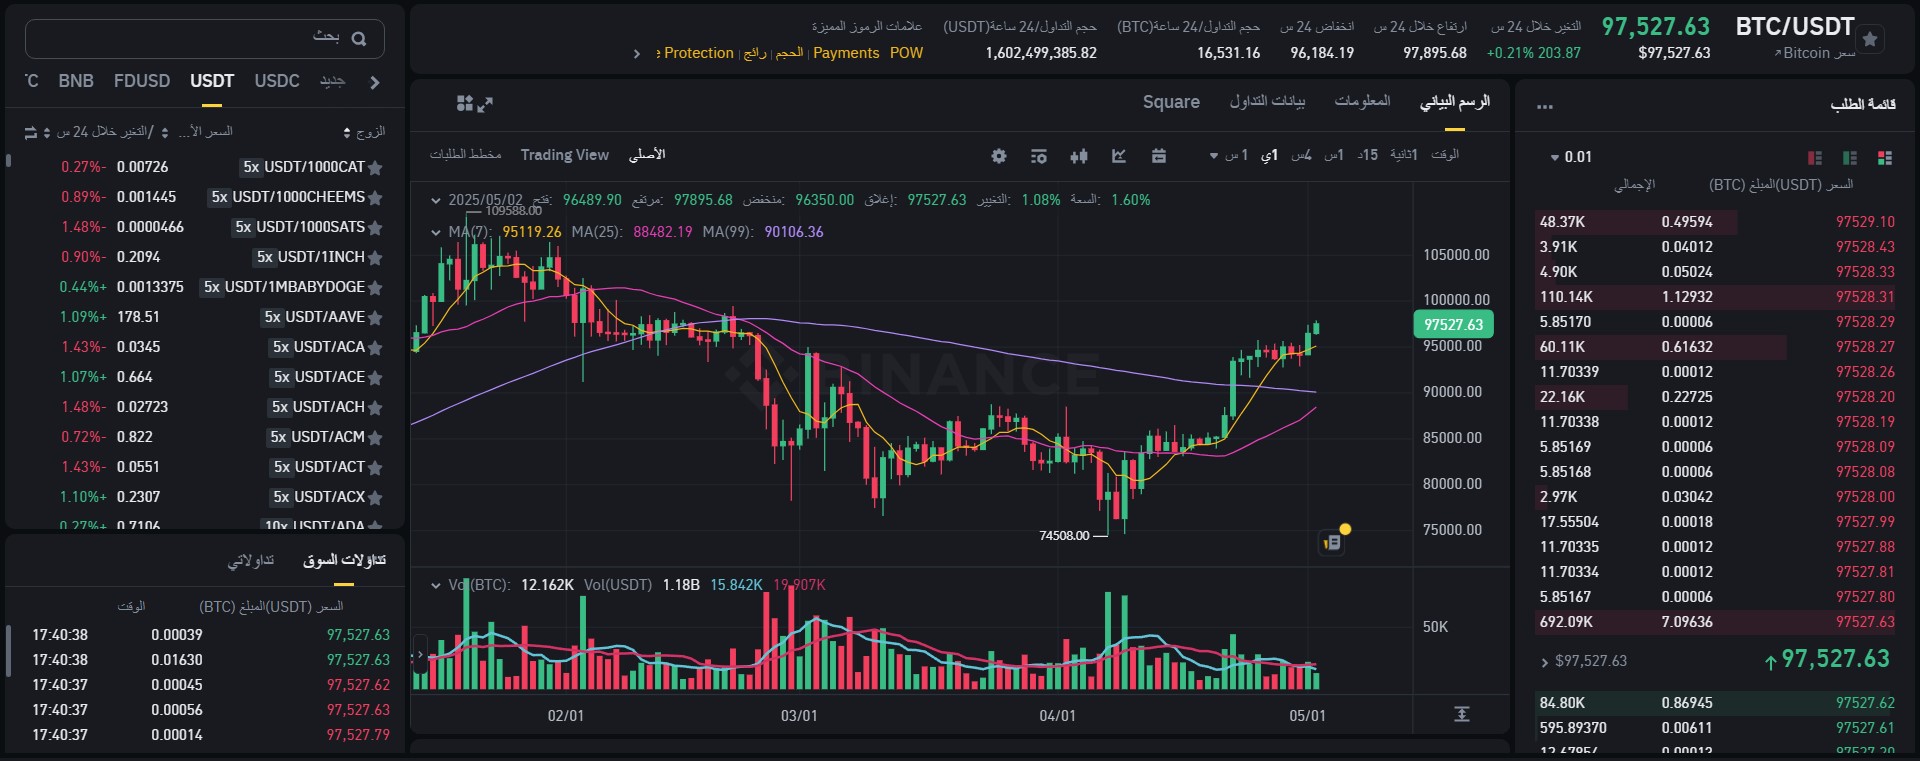Open chart settings gear

[998, 156]
